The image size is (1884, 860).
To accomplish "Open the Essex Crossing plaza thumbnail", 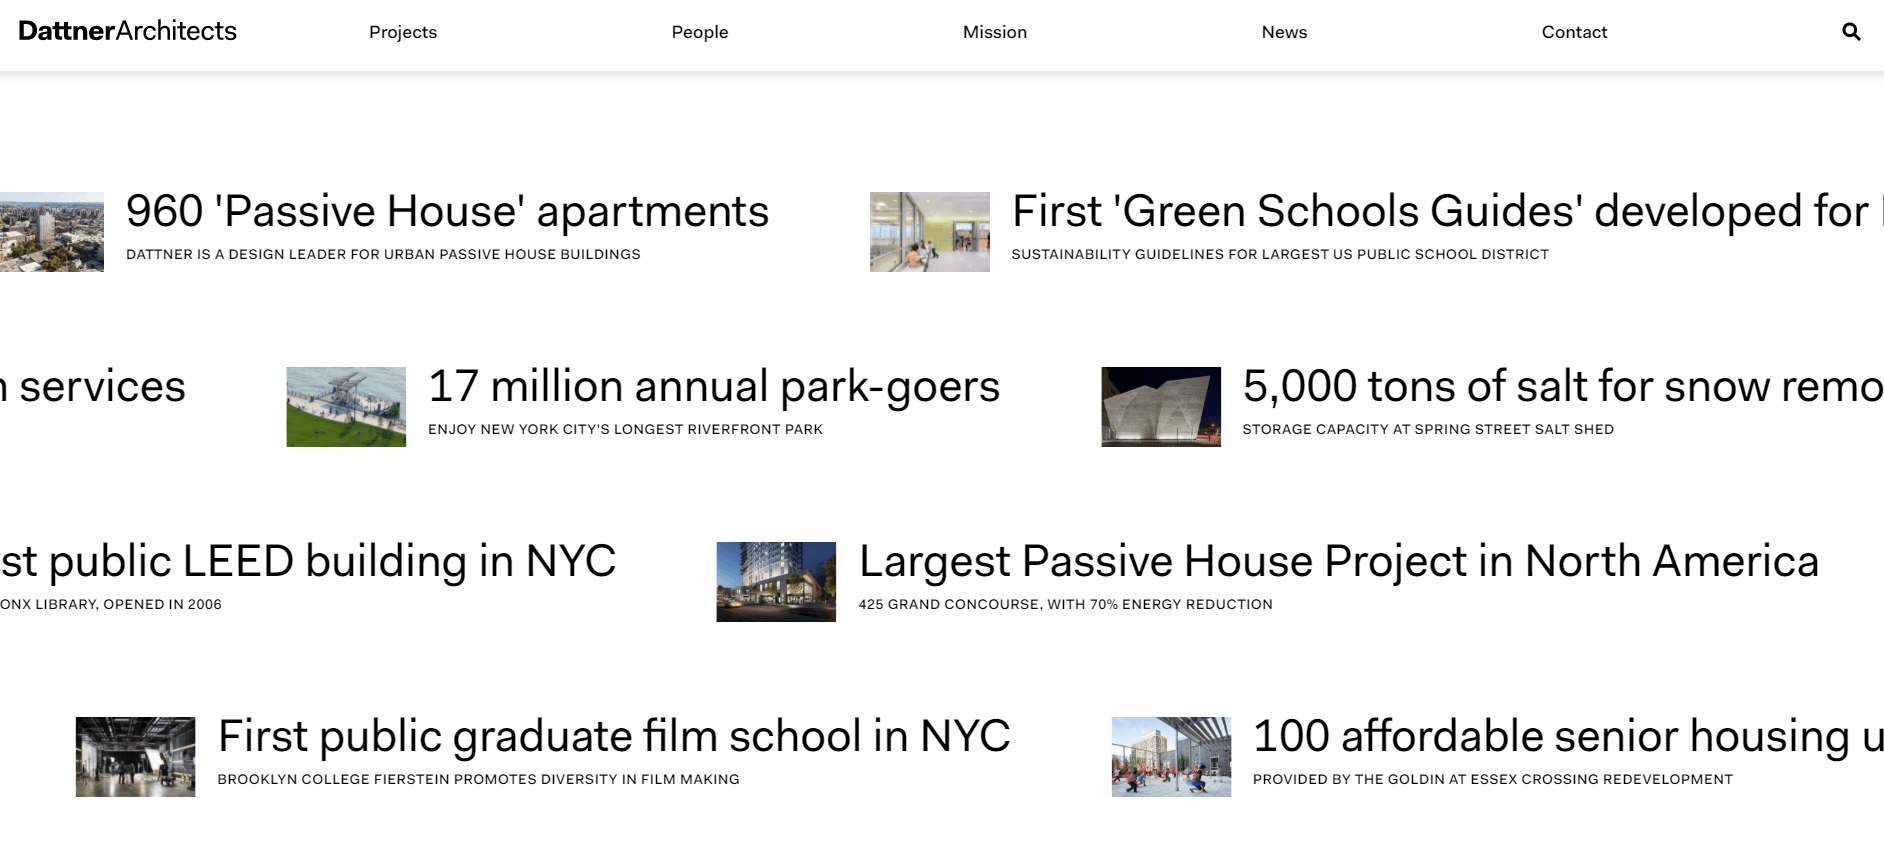I will (1171, 757).
